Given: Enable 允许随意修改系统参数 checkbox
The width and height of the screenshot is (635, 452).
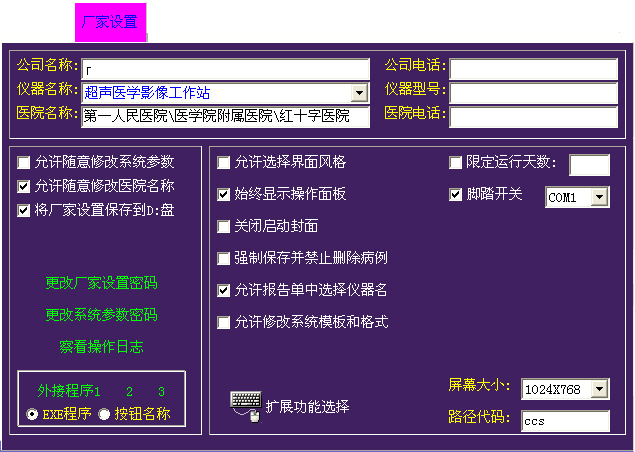Looking at the screenshot, I should click(x=24, y=161).
